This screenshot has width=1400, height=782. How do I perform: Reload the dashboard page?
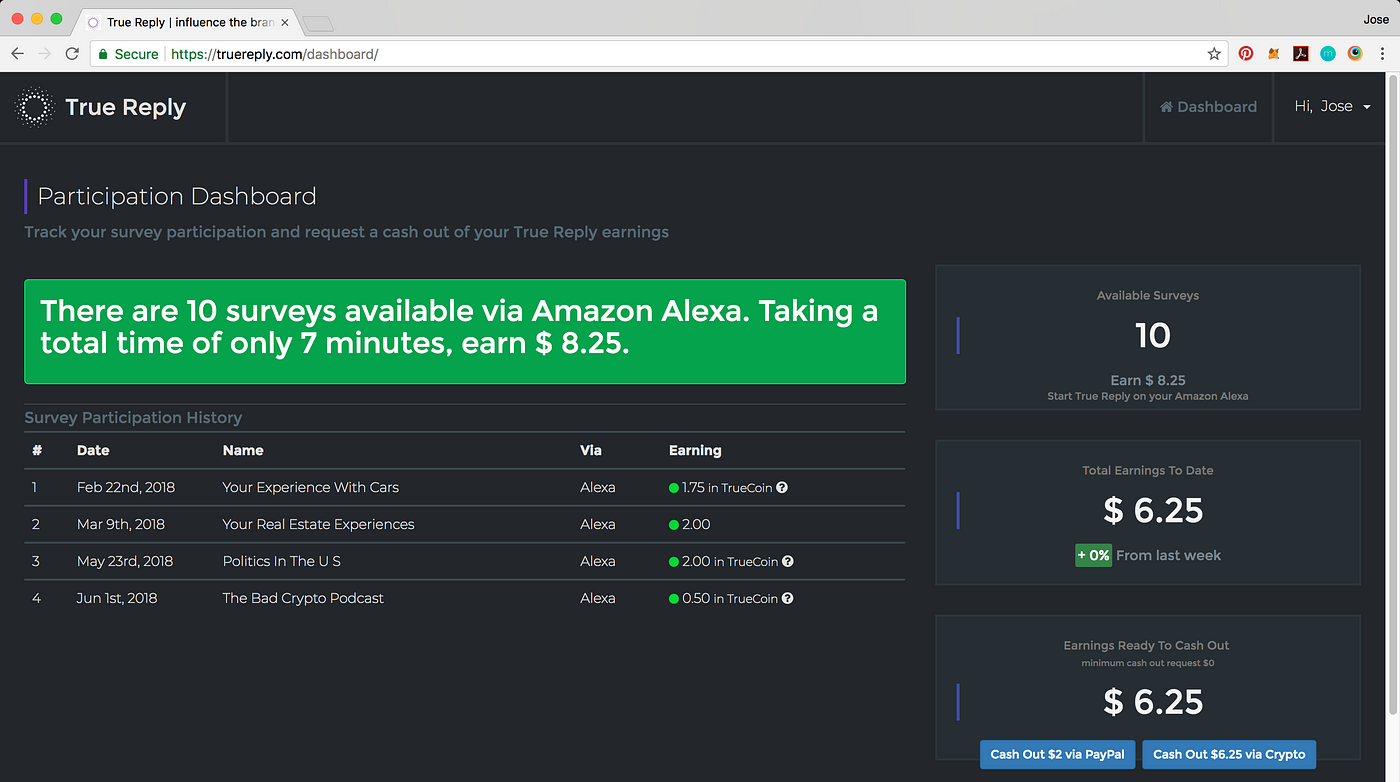pos(72,54)
